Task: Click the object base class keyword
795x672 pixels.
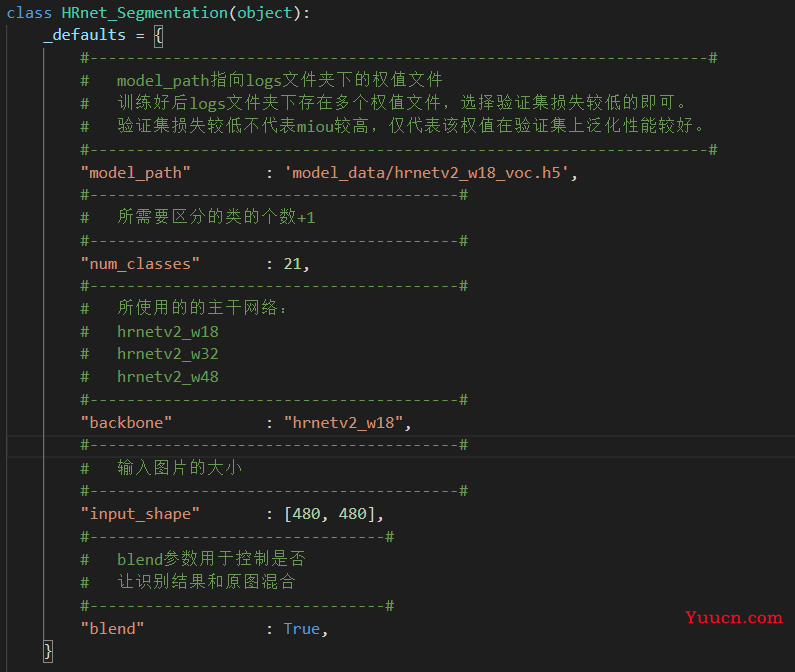Action: pyautogui.click(x=265, y=13)
